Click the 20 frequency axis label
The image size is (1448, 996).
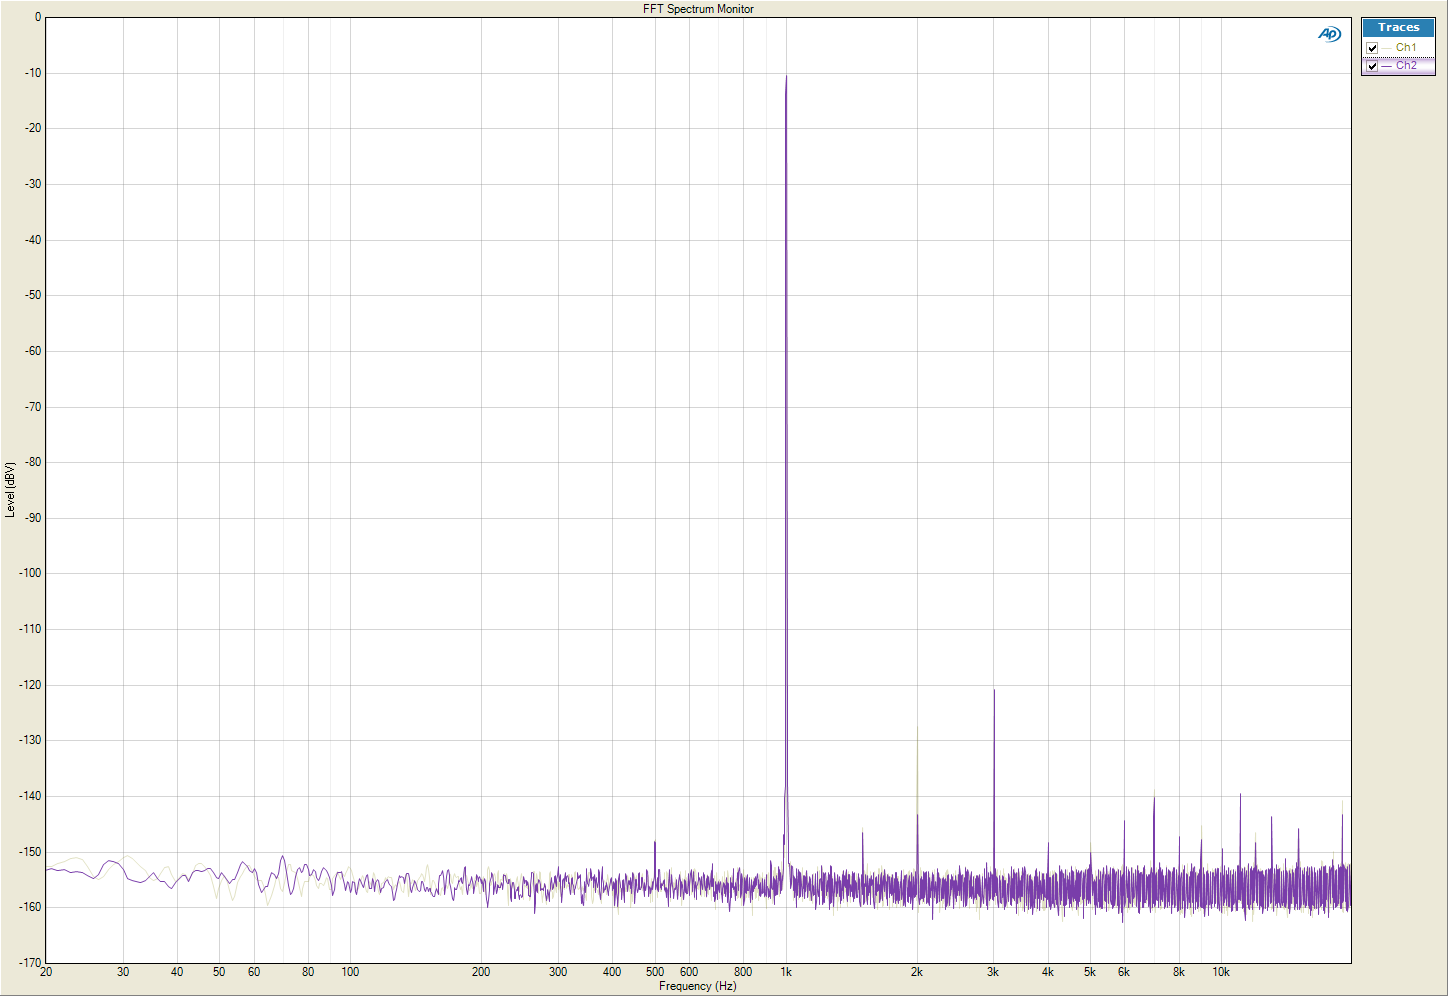point(46,972)
